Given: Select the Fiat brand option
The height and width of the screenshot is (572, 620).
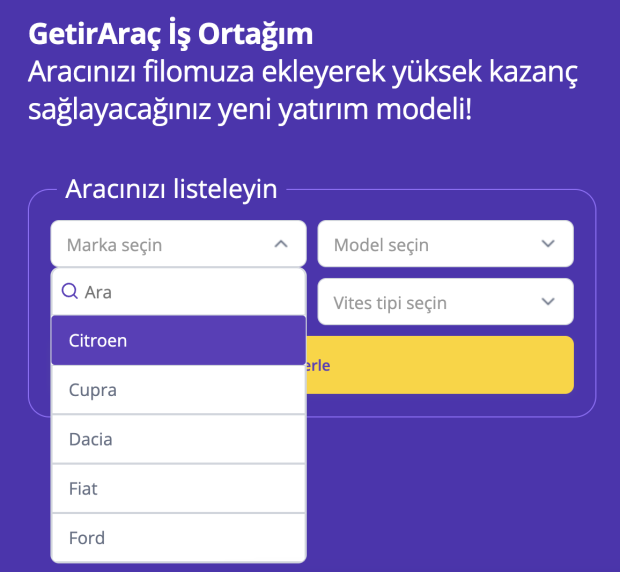Looking at the screenshot, I should pos(178,489).
